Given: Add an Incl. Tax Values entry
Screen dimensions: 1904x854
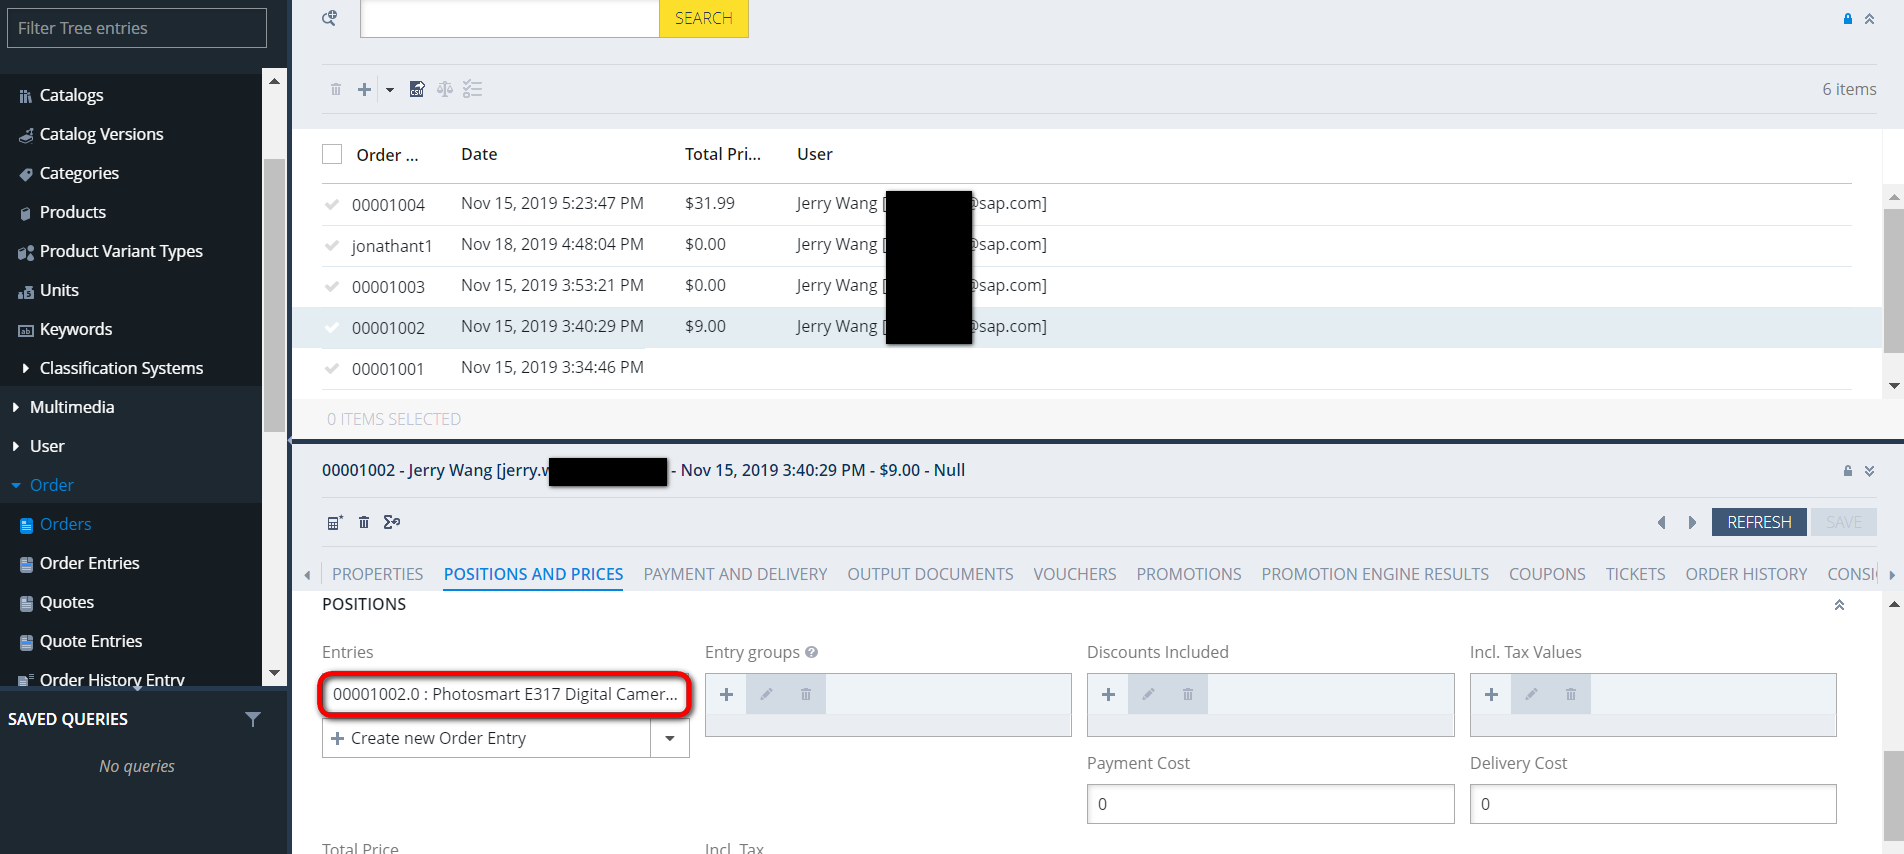Looking at the screenshot, I should point(1491,694).
